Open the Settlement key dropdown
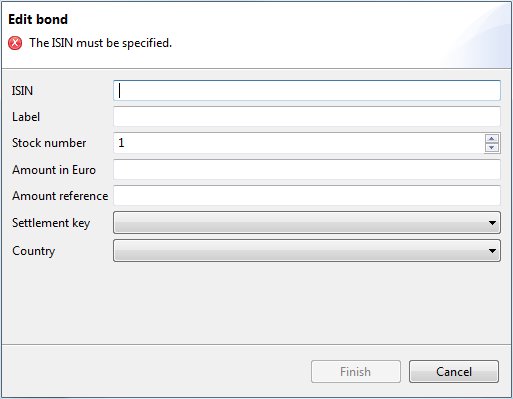The height and width of the screenshot is (399, 513). [x=307, y=222]
